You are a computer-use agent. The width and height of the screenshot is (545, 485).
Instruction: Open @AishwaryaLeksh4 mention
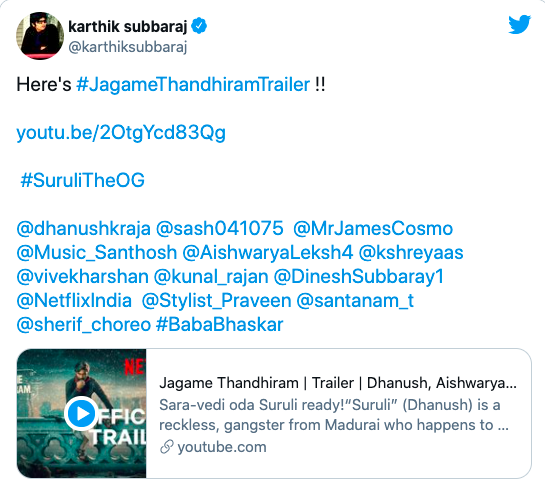(x=268, y=253)
